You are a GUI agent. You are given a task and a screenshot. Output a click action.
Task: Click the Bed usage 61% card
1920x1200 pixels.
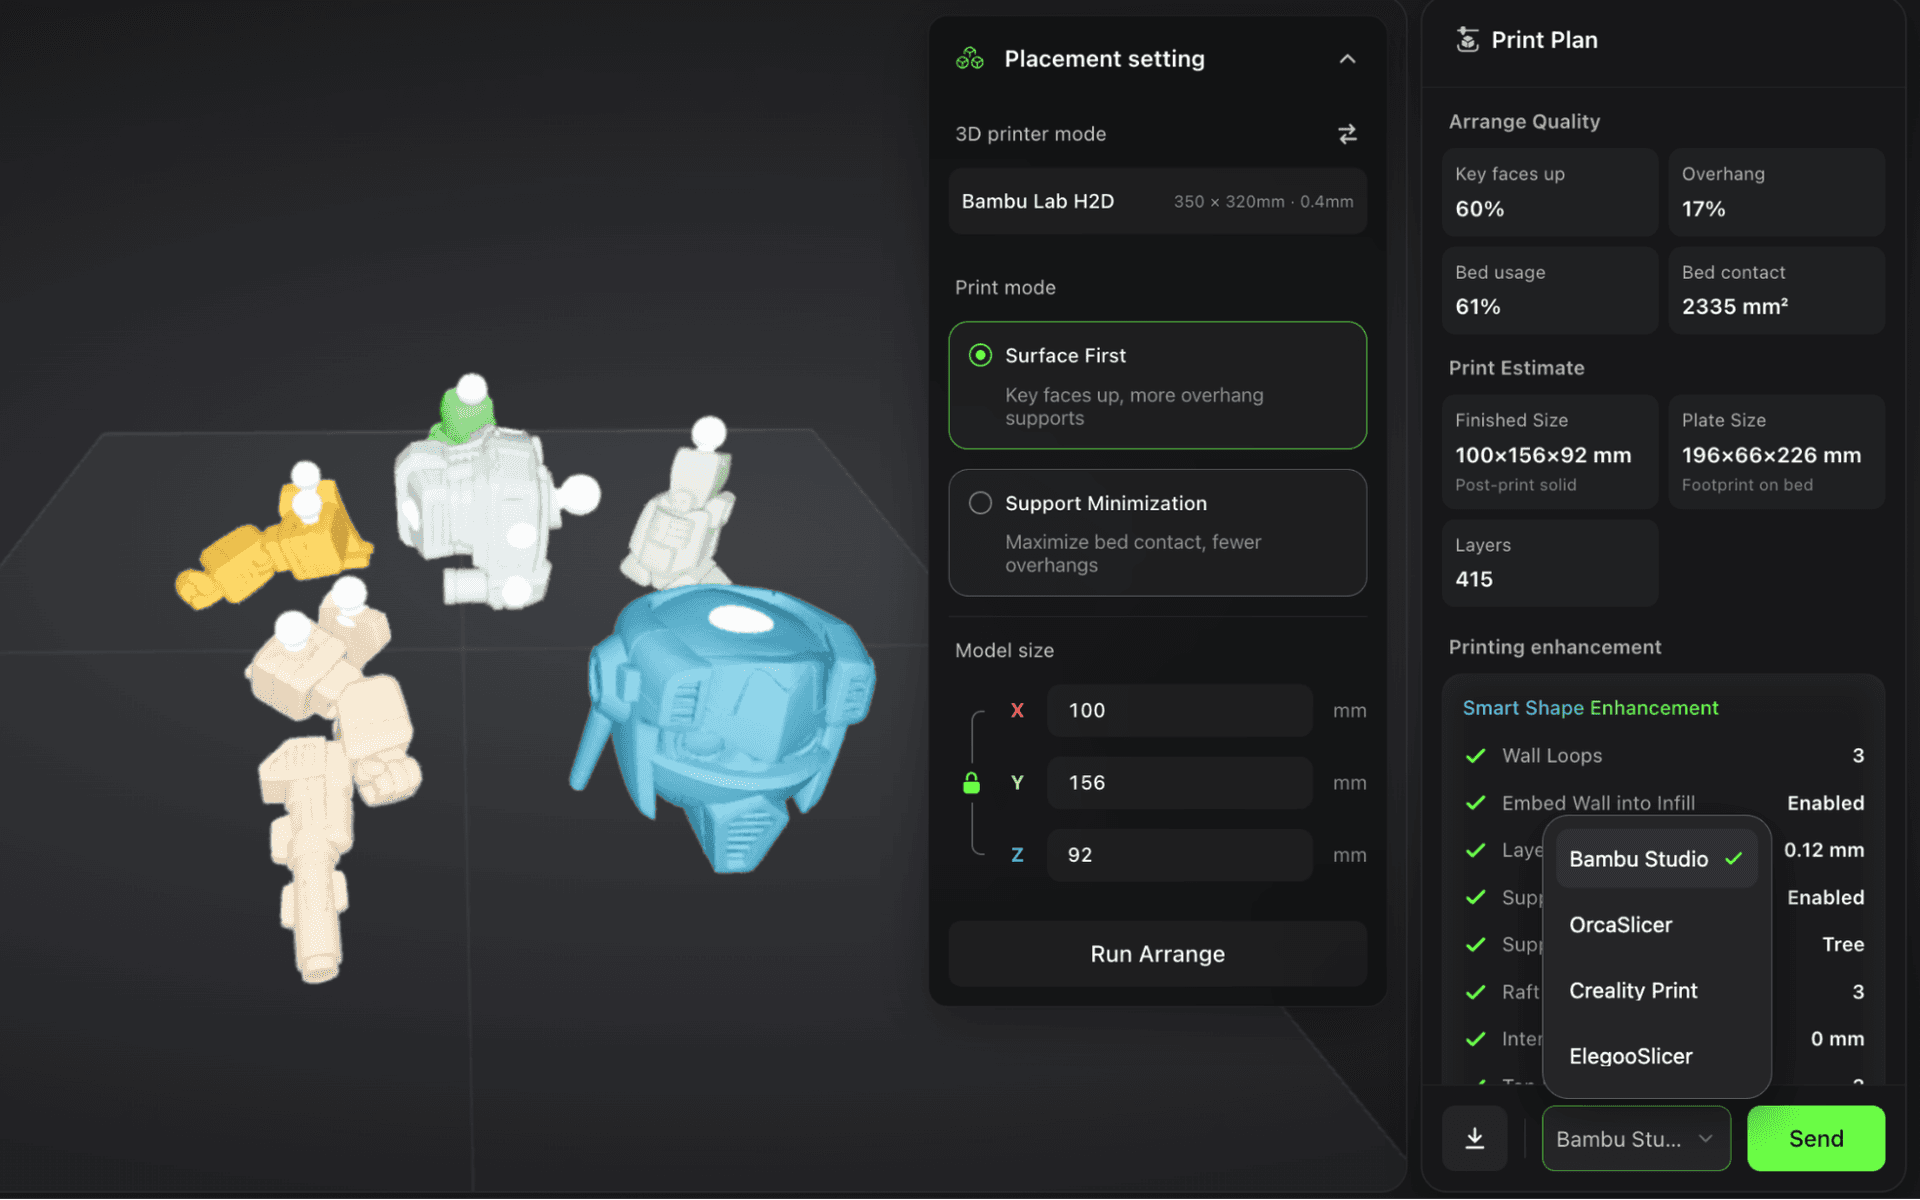1550,290
